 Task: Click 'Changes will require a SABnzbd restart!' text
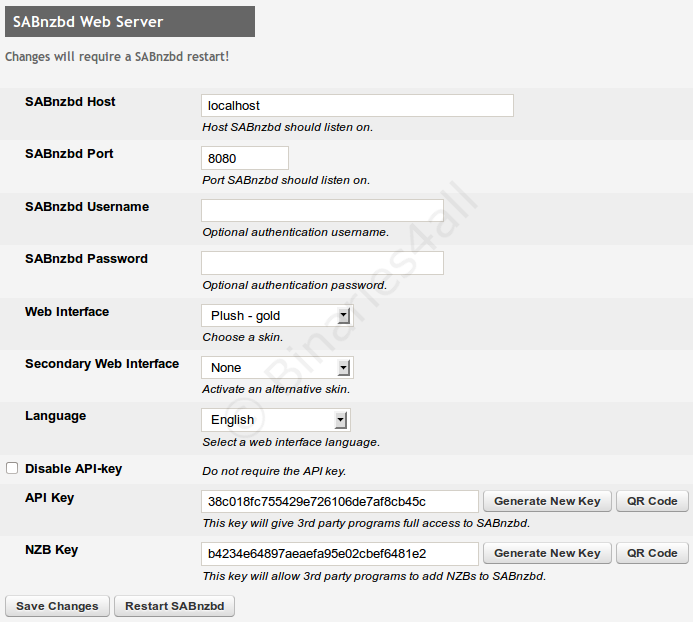[x=117, y=57]
